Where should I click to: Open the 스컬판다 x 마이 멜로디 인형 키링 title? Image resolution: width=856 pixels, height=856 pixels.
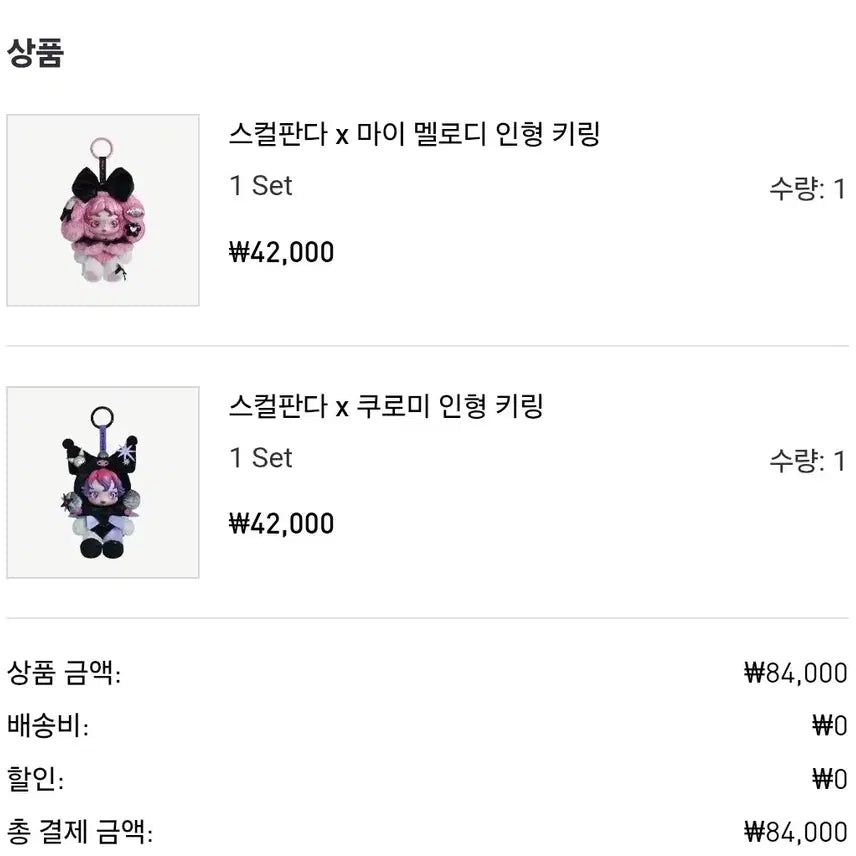point(414,134)
